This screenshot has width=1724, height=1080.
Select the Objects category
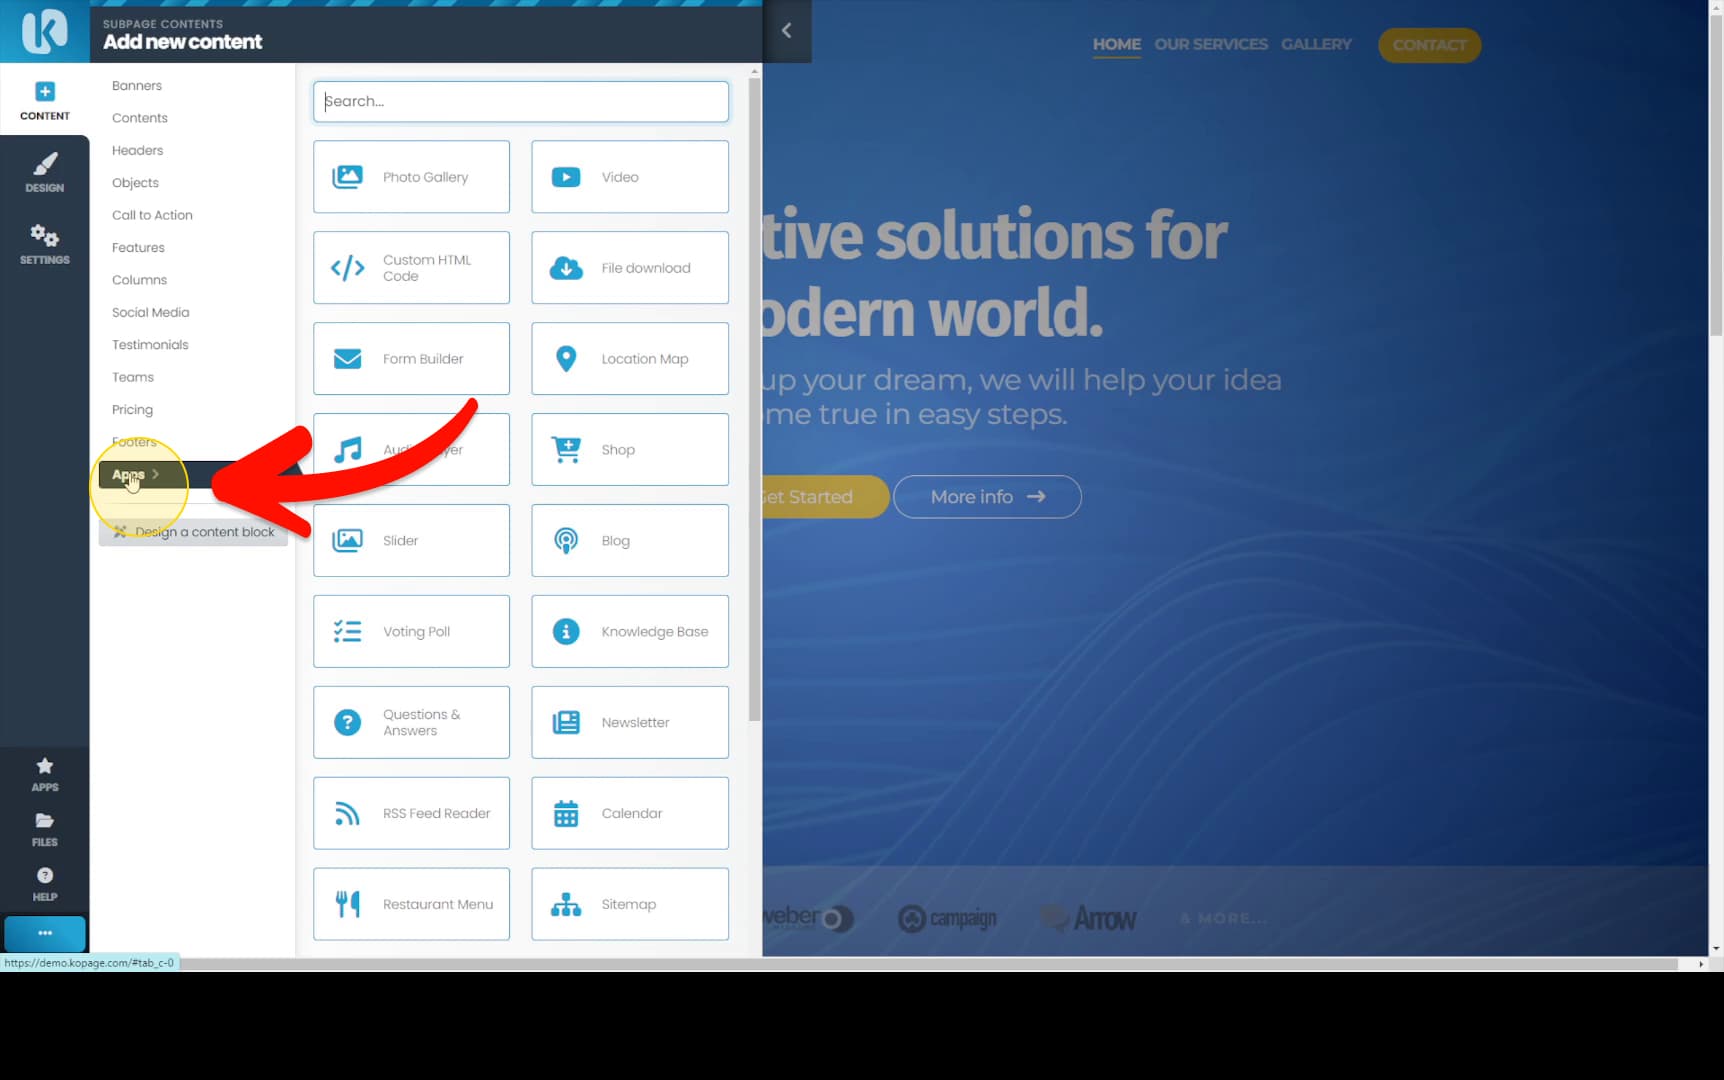[136, 183]
